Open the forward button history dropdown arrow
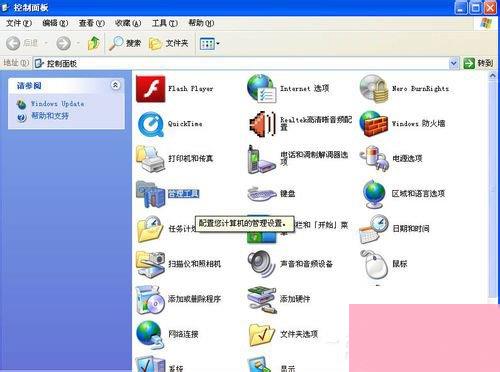The height and width of the screenshot is (372, 500). pos(78,43)
